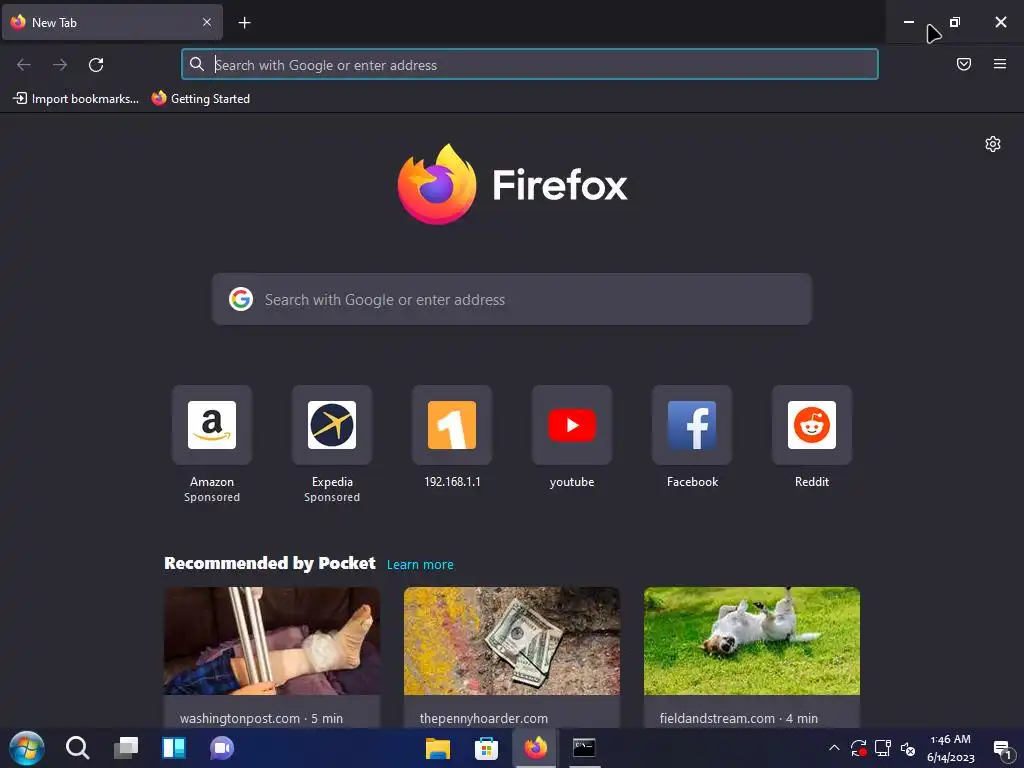Open the washingtonpost.com story thumbnail
1024x768 pixels.
[x=272, y=641]
